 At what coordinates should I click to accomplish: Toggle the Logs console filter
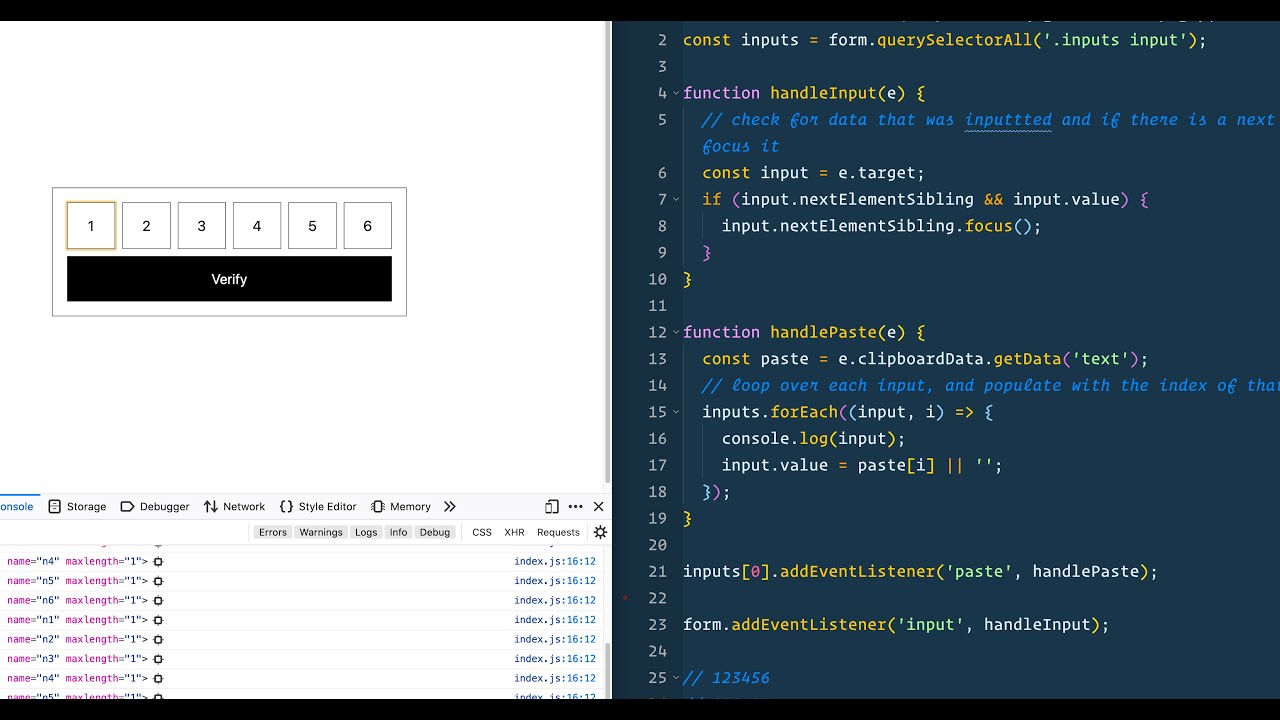pyautogui.click(x=366, y=532)
